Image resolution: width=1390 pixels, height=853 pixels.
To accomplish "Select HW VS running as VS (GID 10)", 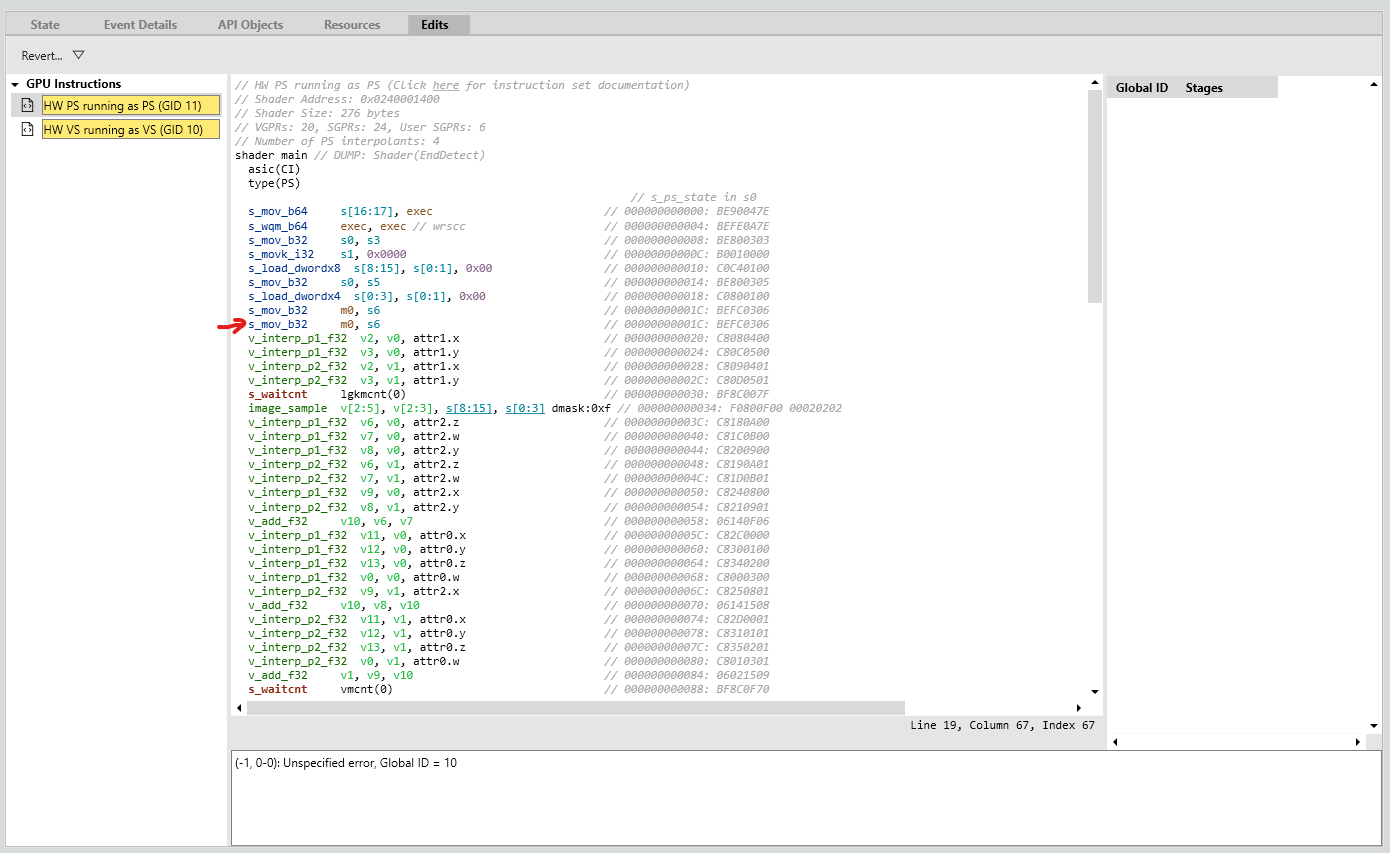I will click(130, 129).
